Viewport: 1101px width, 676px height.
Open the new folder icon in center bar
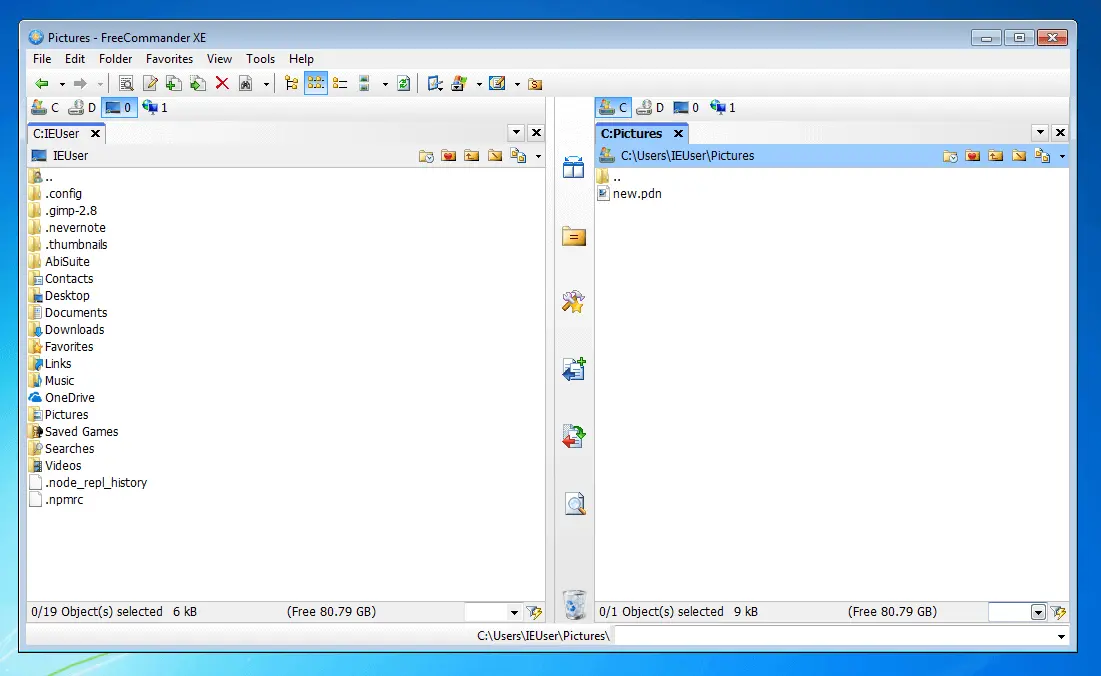pyautogui.click(x=573, y=237)
